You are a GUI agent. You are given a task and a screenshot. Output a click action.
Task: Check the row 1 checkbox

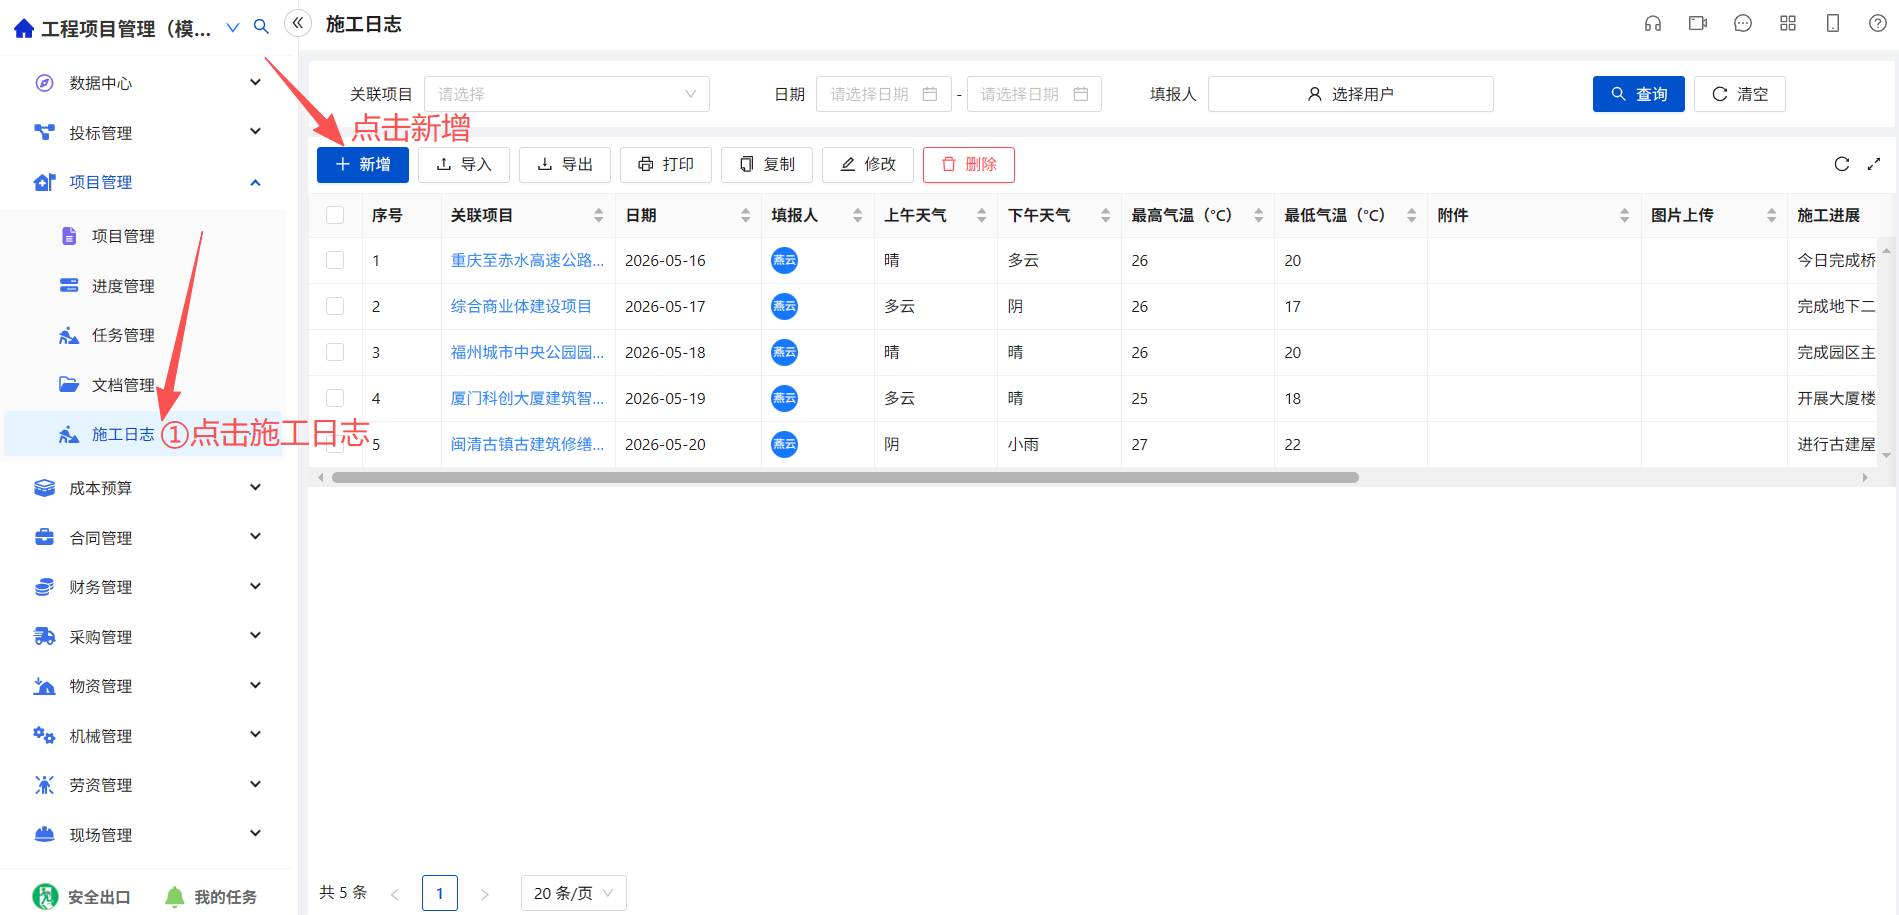coord(335,260)
